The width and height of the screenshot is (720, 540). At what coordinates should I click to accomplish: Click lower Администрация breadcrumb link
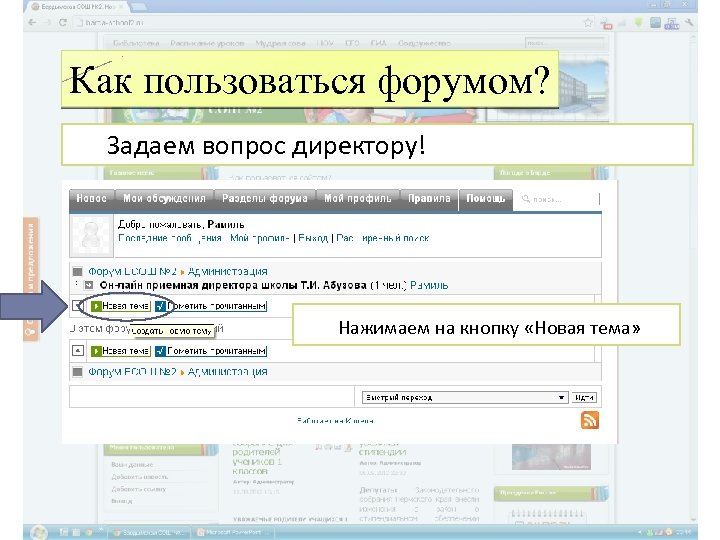[227, 371]
